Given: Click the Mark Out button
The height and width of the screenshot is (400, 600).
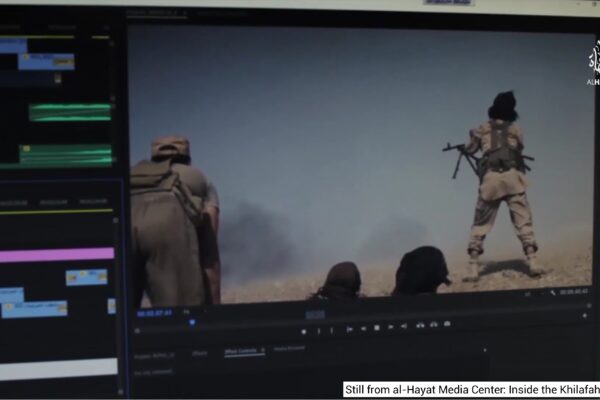Looking at the screenshot, I should (x=332, y=331).
